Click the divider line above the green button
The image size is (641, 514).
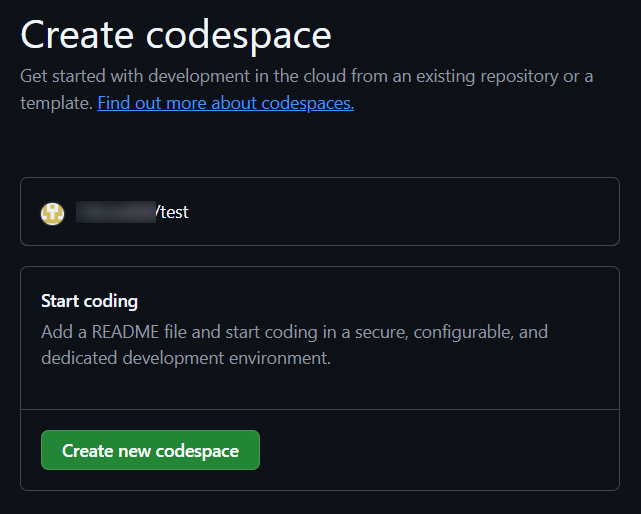320,409
